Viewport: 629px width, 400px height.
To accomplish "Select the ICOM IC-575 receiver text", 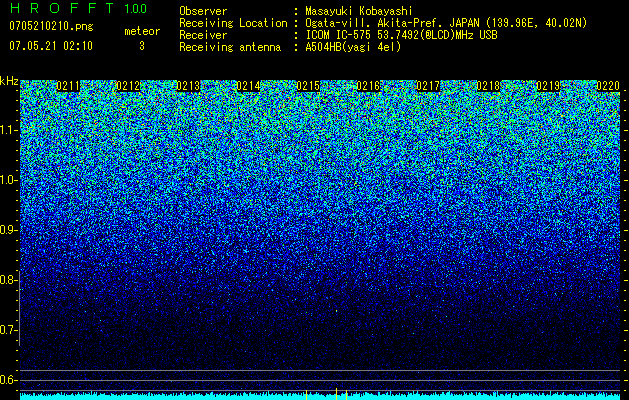I will [401, 35].
